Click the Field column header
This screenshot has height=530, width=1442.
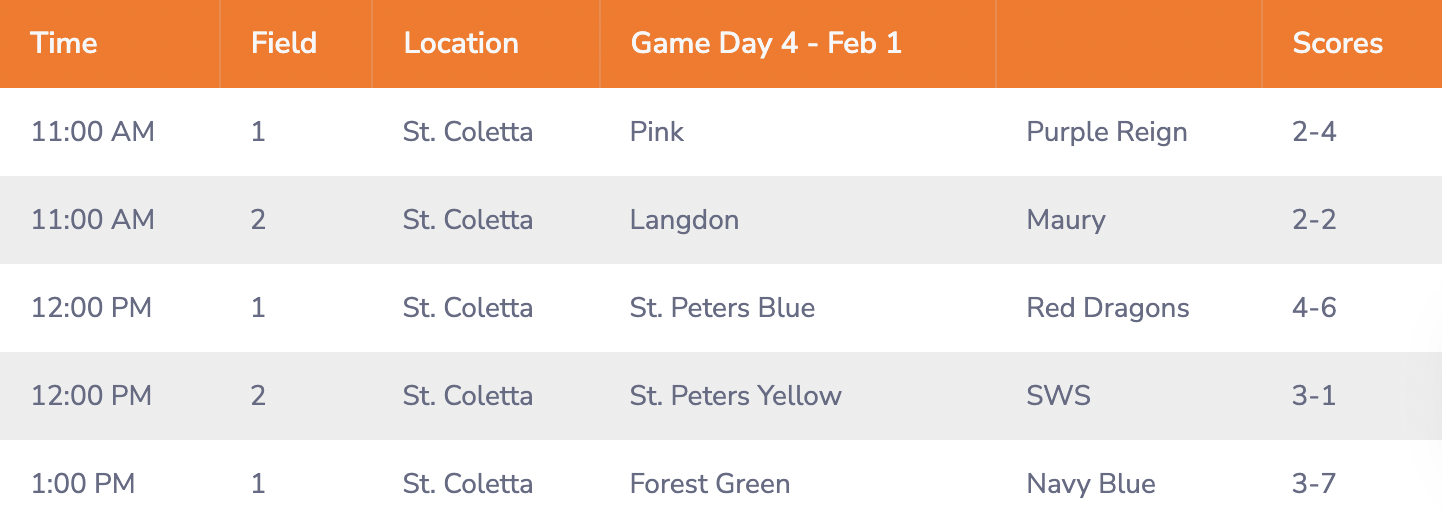(x=284, y=44)
